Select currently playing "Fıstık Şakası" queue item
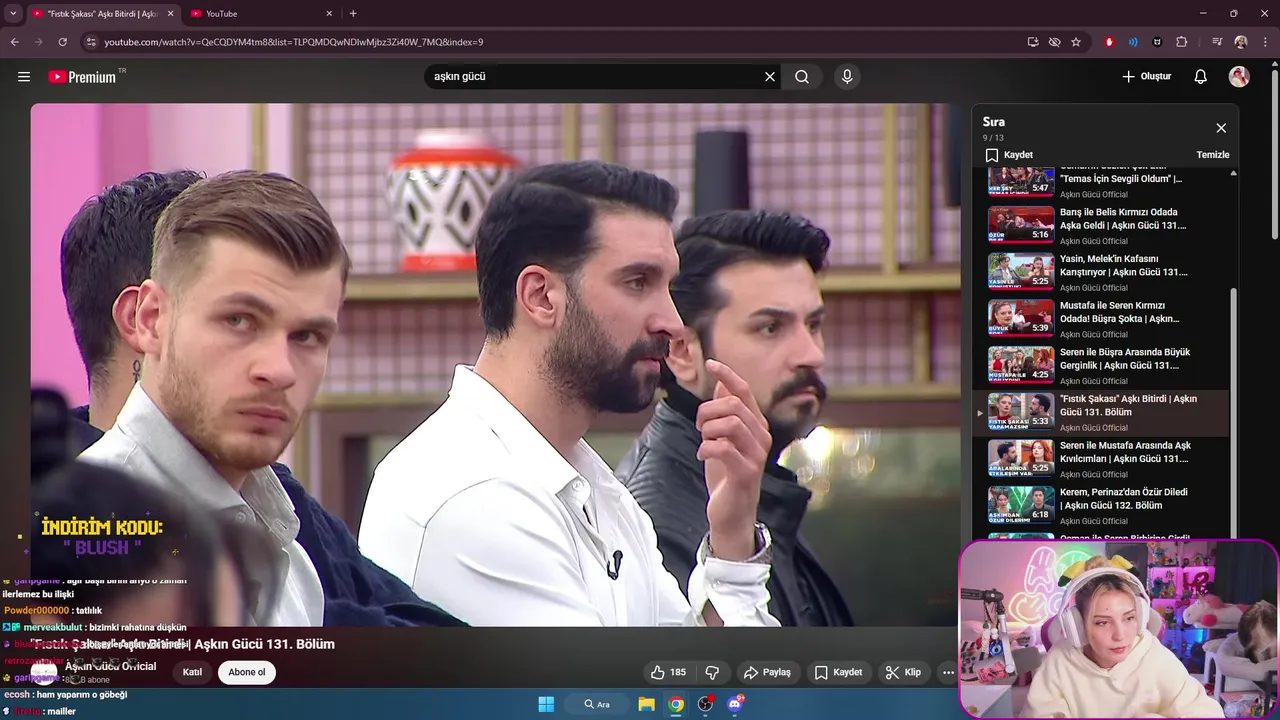Image resolution: width=1280 pixels, height=720 pixels. tap(1102, 413)
